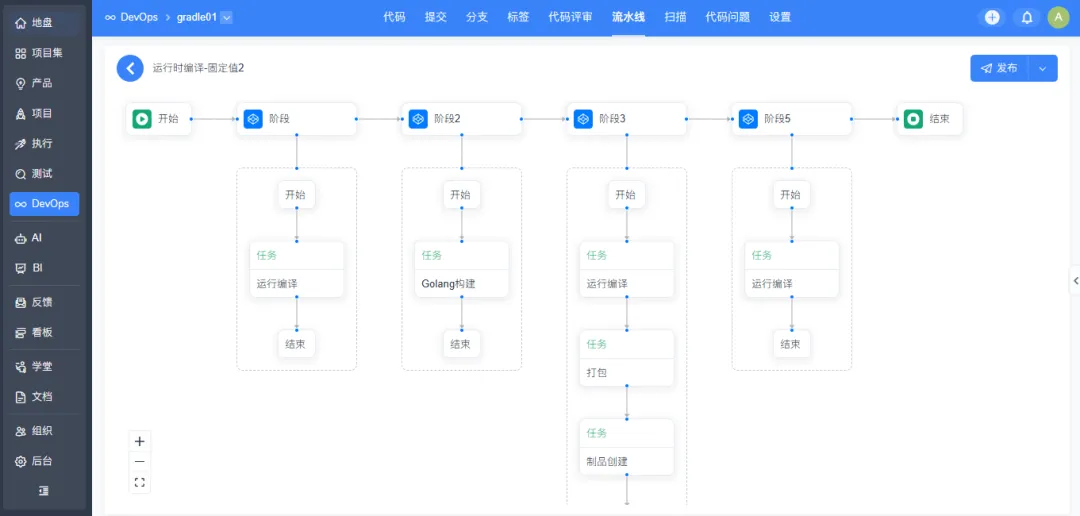Screen dimensions: 1080x516
Task: Open 文档 in the sidebar
Action: tap(44, 397)
